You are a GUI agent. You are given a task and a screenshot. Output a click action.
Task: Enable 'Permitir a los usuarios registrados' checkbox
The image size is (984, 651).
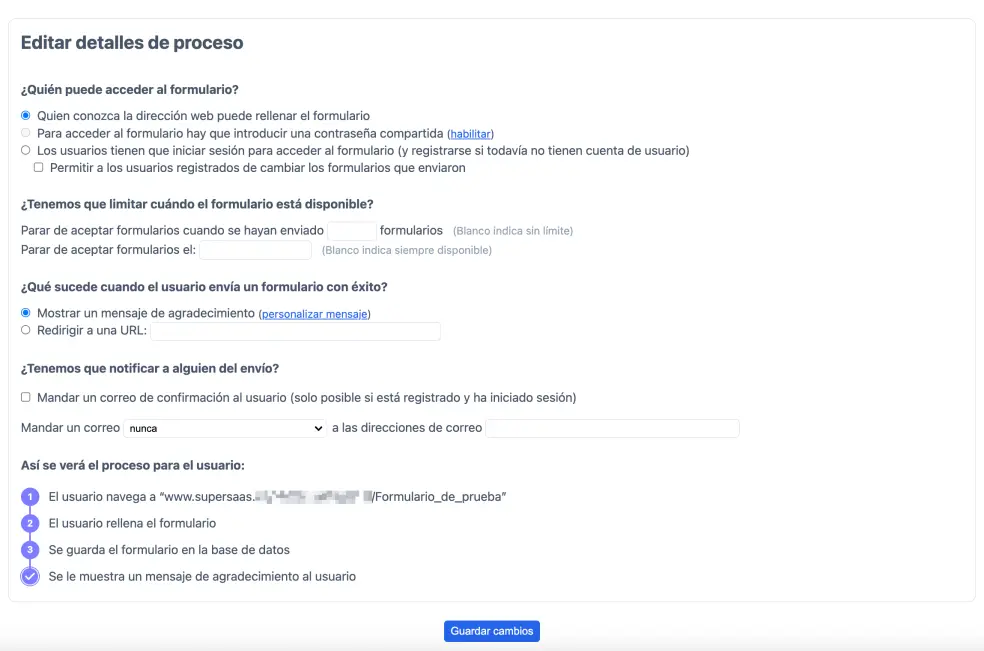(38, 168)
